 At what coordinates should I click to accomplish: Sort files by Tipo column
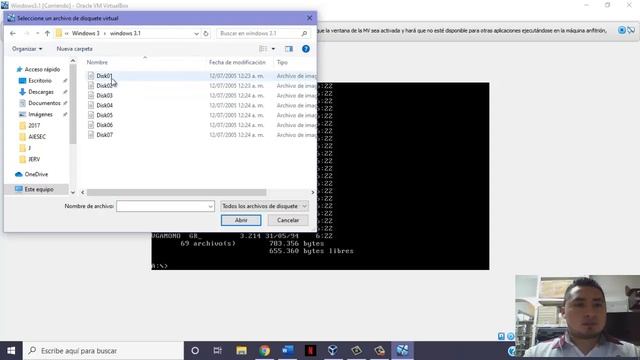click(282, 62)
